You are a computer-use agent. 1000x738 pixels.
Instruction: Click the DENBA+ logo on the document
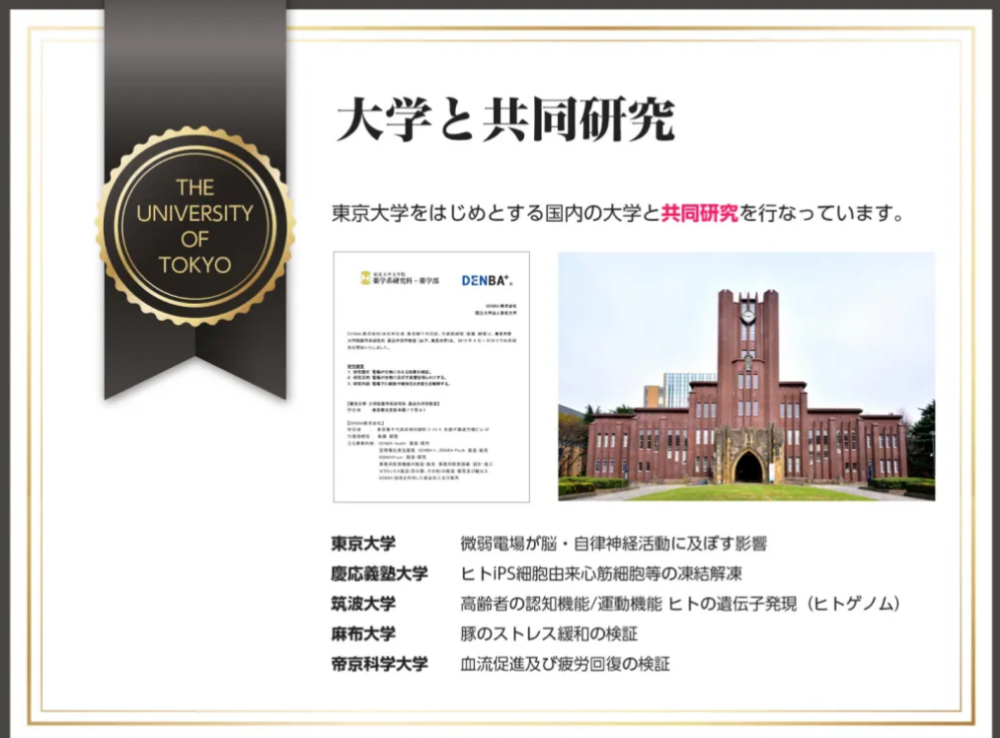pos(487,282)
